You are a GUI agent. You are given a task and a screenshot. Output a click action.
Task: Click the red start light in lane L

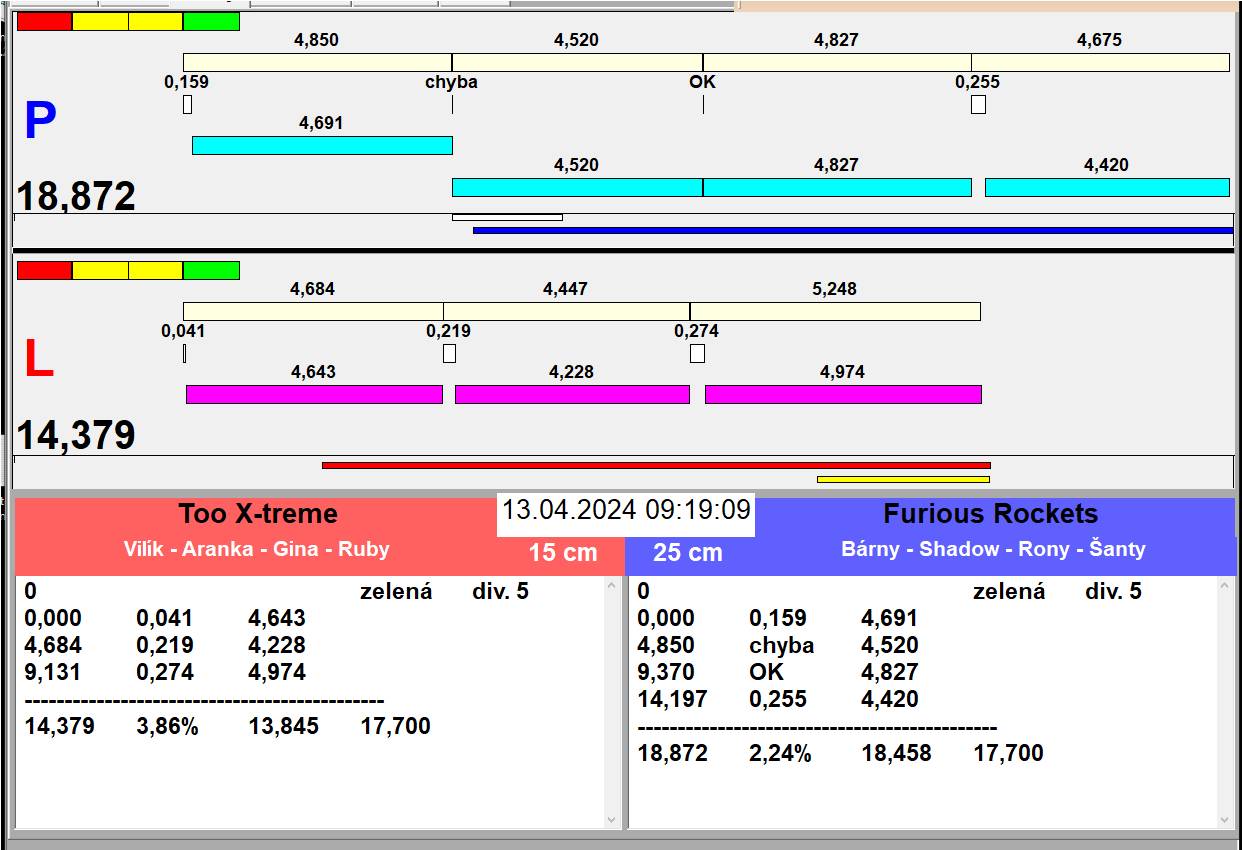point(45,270)
